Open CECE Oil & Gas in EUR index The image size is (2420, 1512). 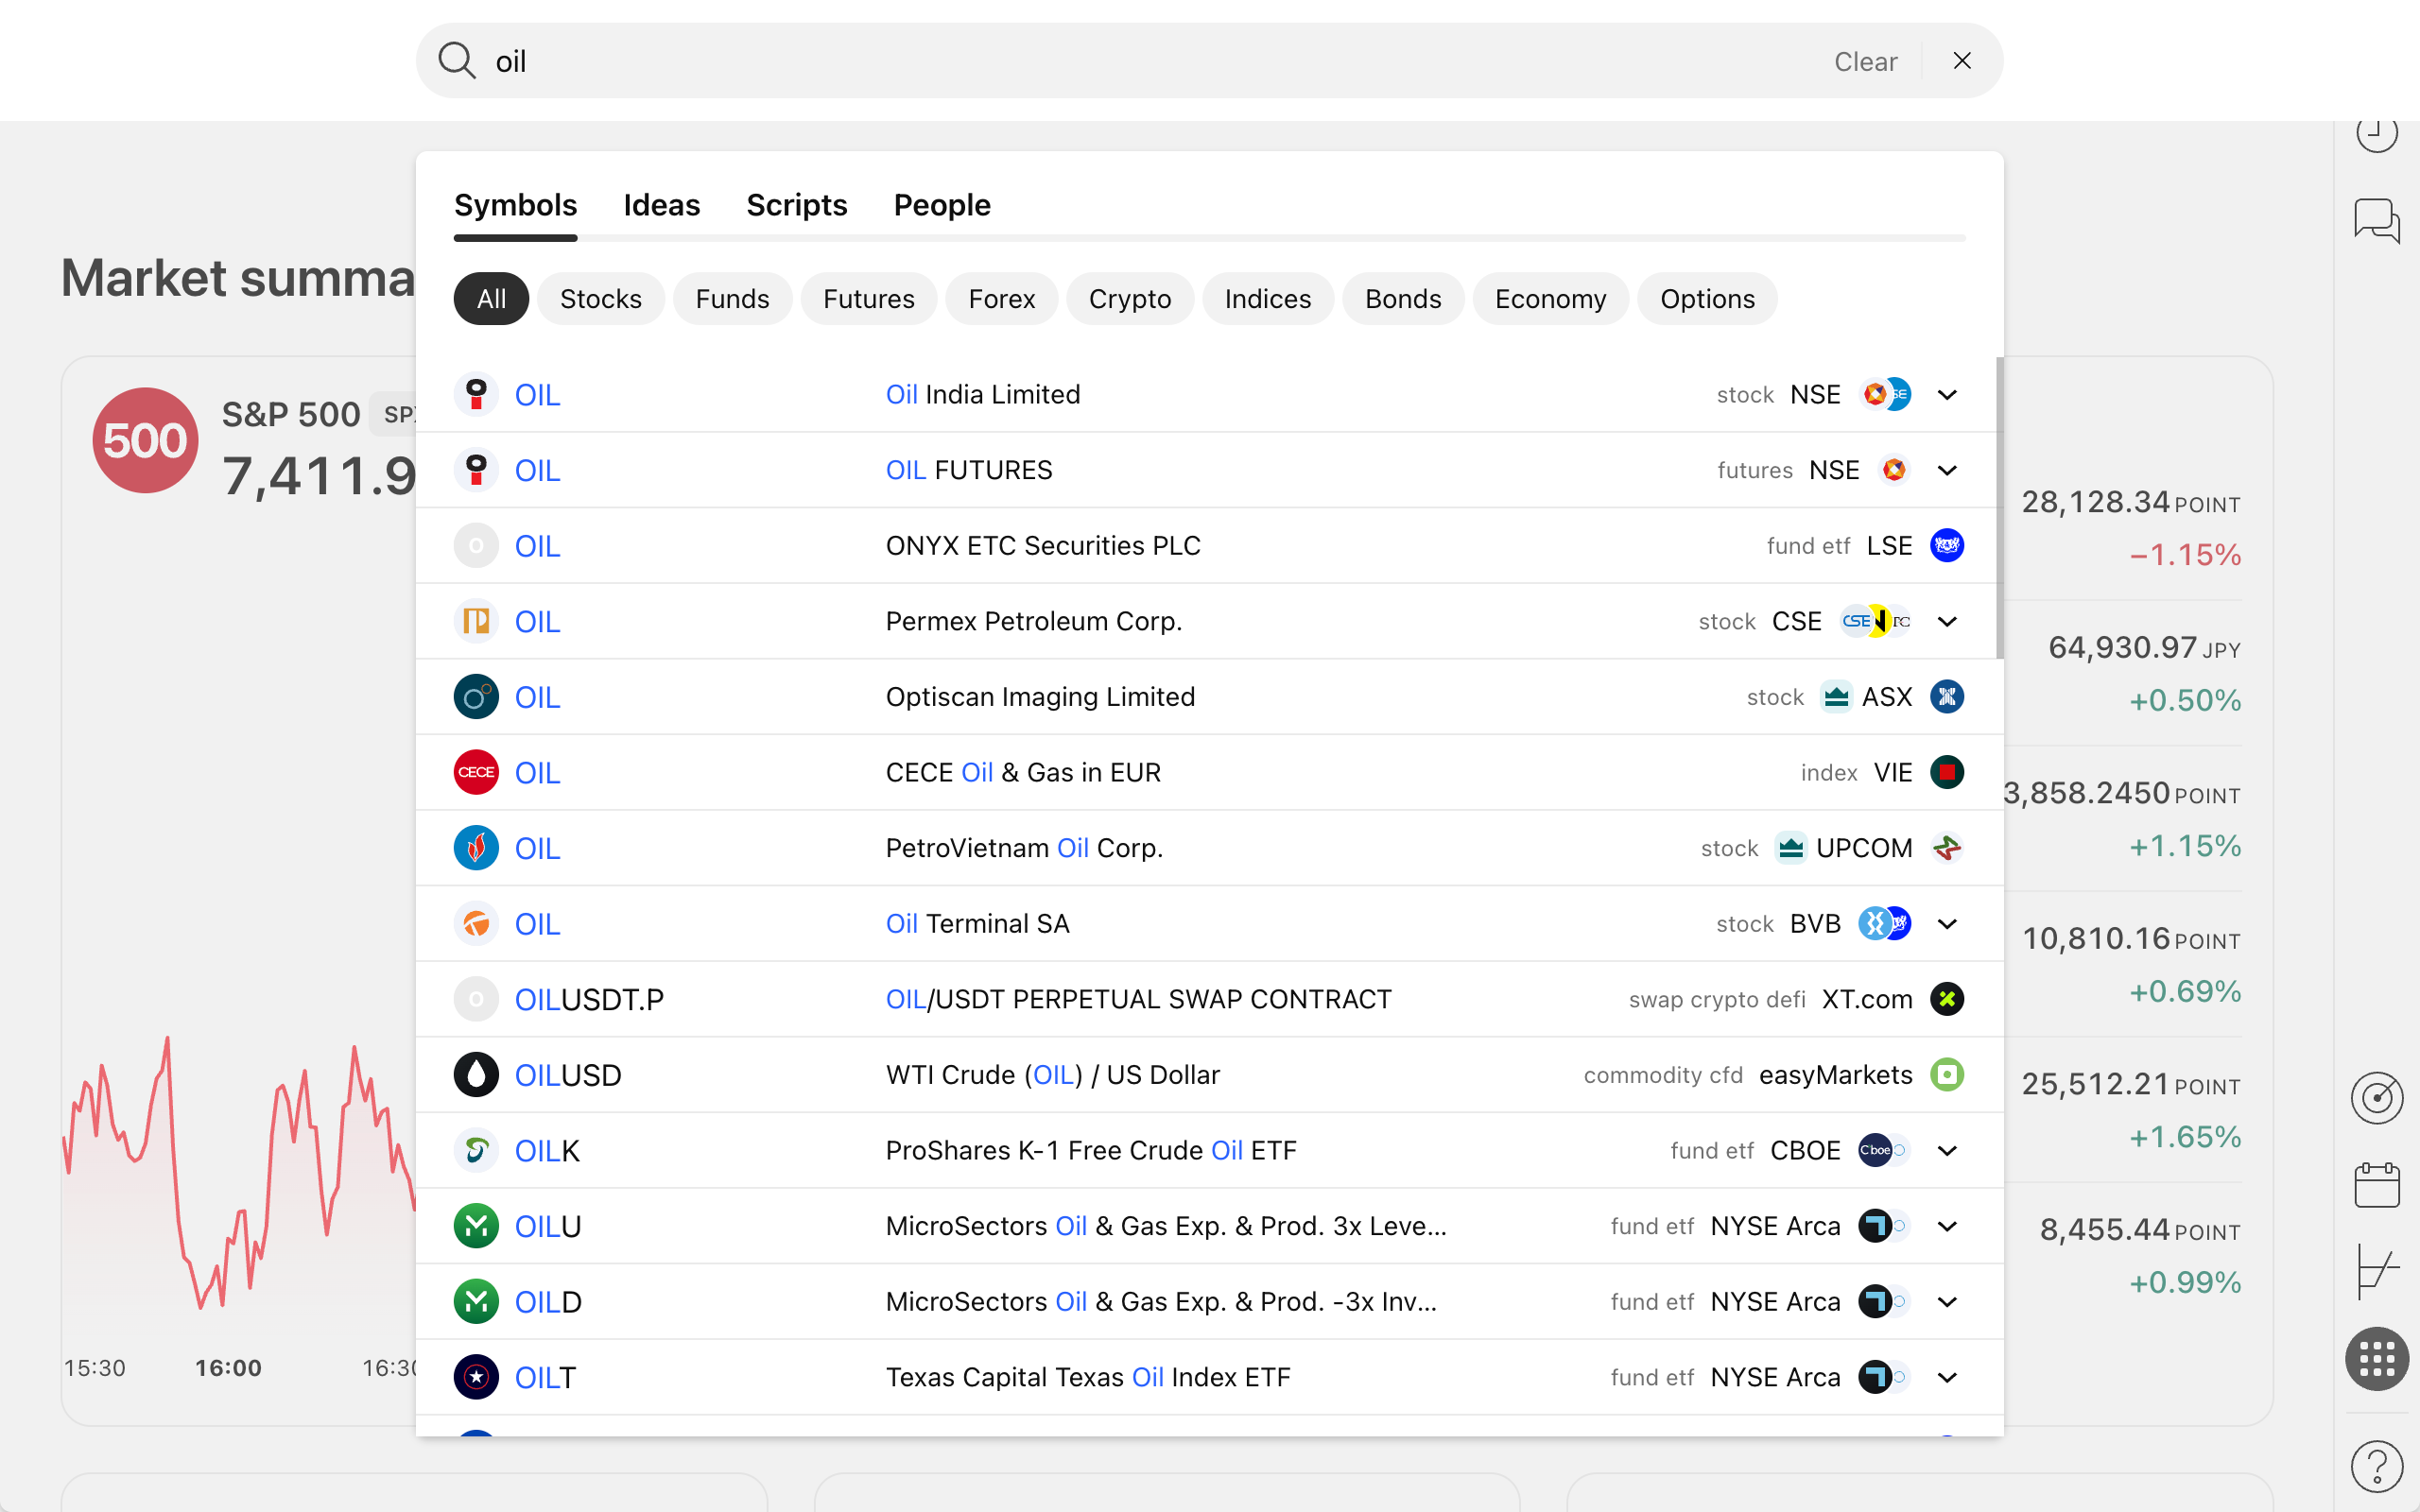tap(1209, 773)
